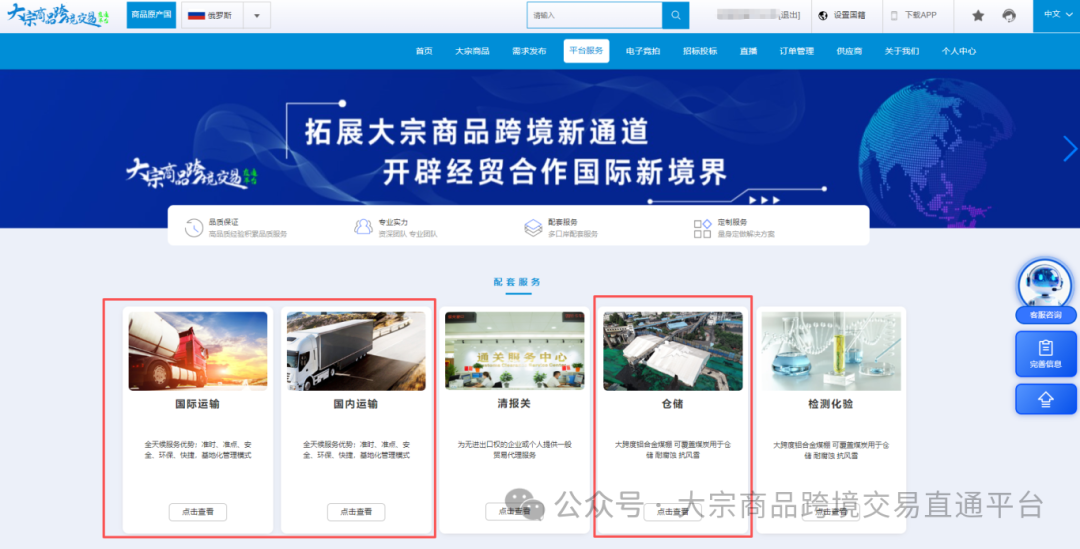Advance banner with right chevron arrow
The width and height of the screenshot is (1080, 549).
pyautogui.click(x=1070, y=149)
